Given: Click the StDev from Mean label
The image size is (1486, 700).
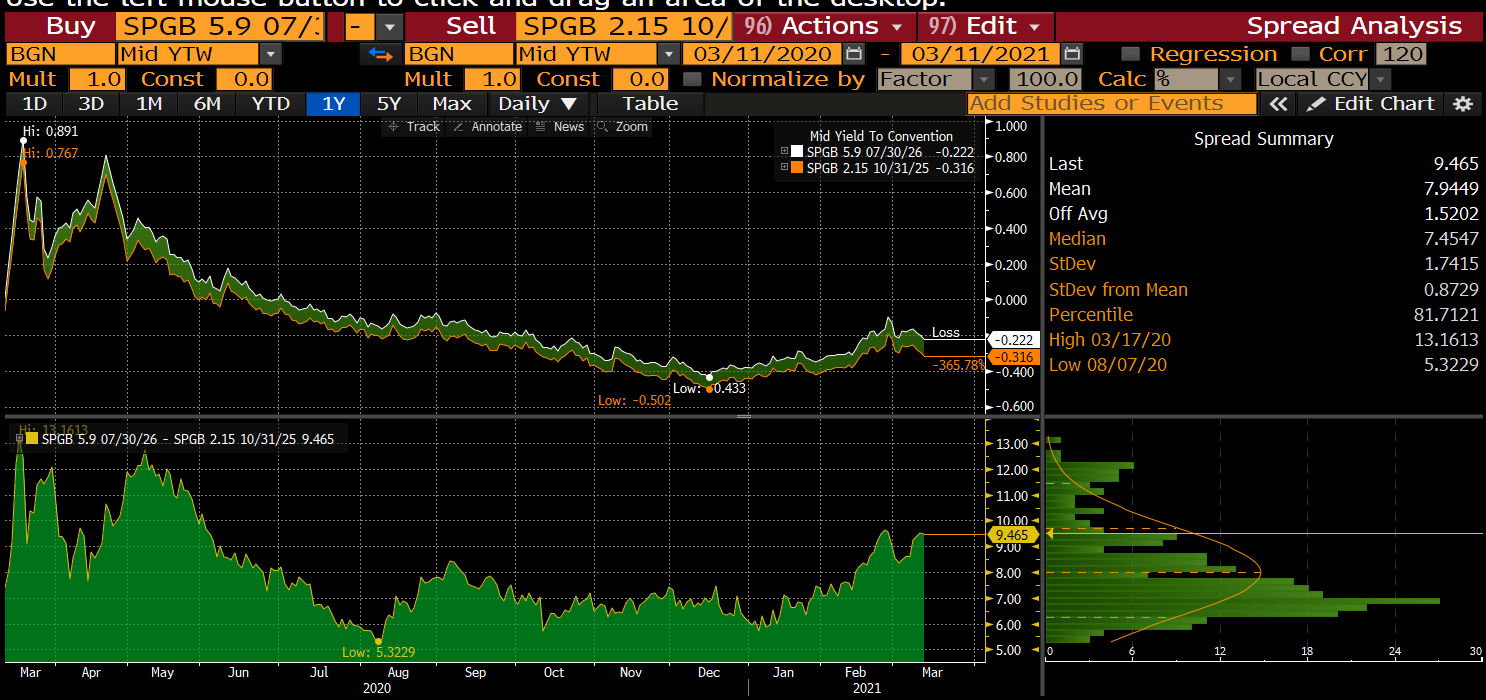Looking at the screenshot, I should pos(1118,290).
